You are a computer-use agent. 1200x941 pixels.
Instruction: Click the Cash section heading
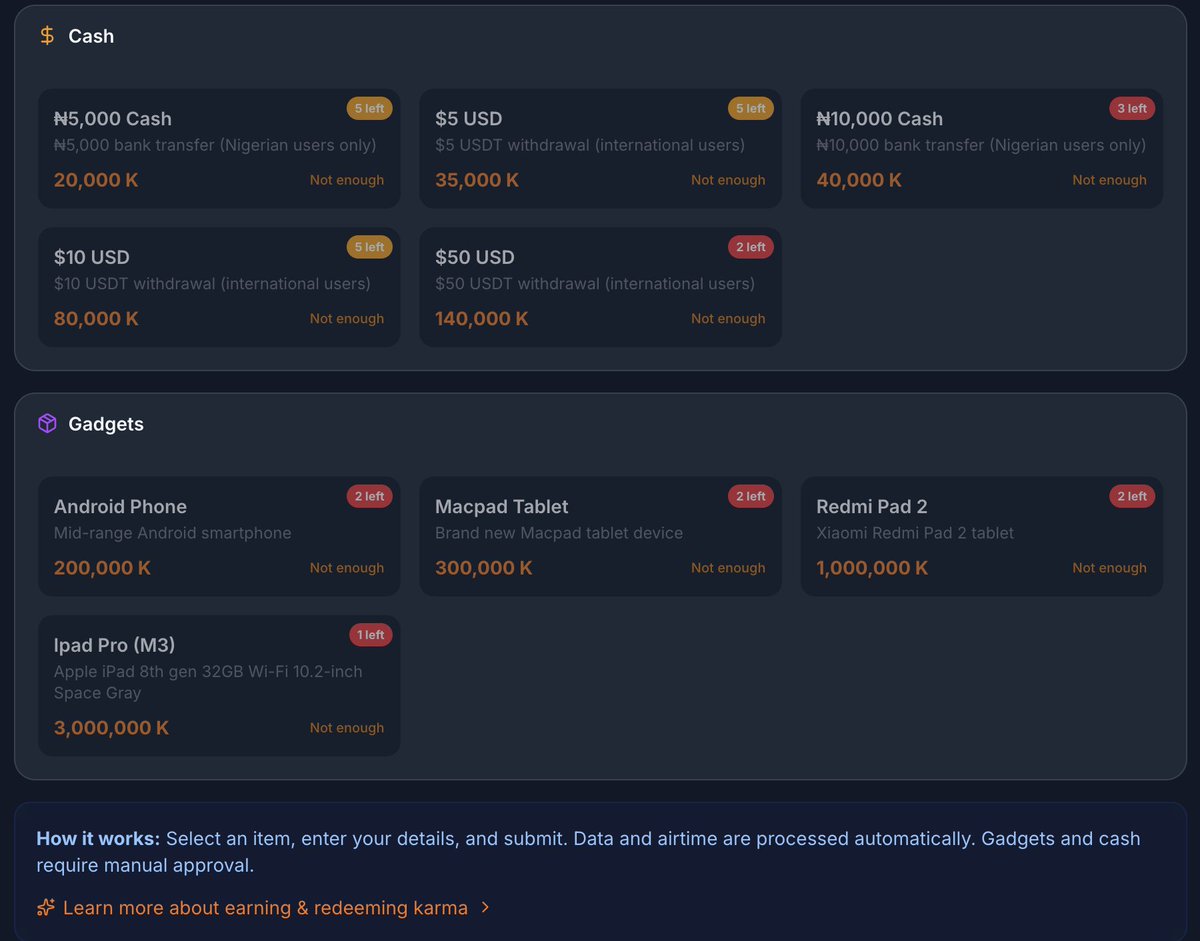click(x=91, y=36)
